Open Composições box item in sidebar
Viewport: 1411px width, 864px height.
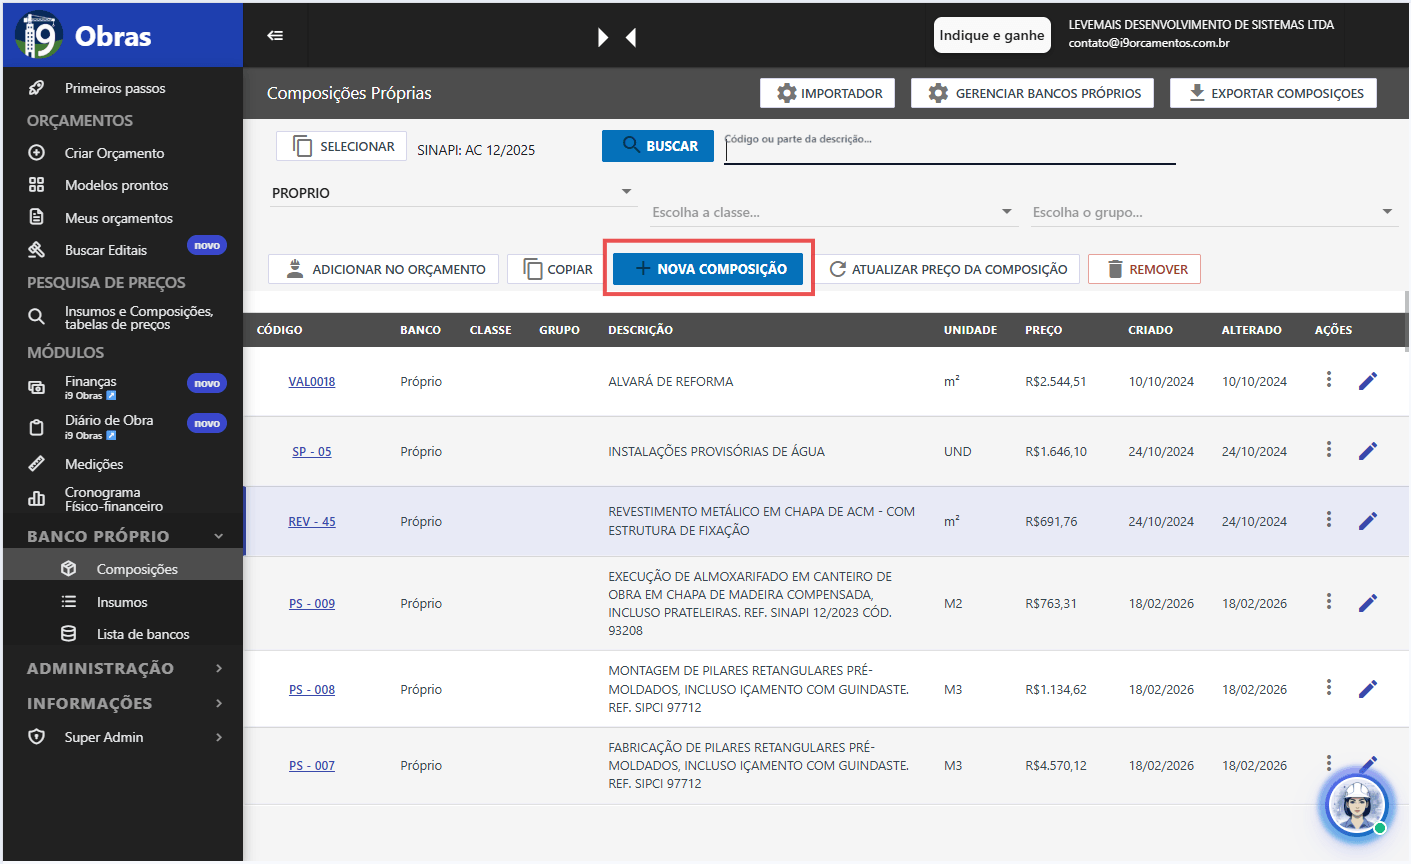click(x=123, y=569)
